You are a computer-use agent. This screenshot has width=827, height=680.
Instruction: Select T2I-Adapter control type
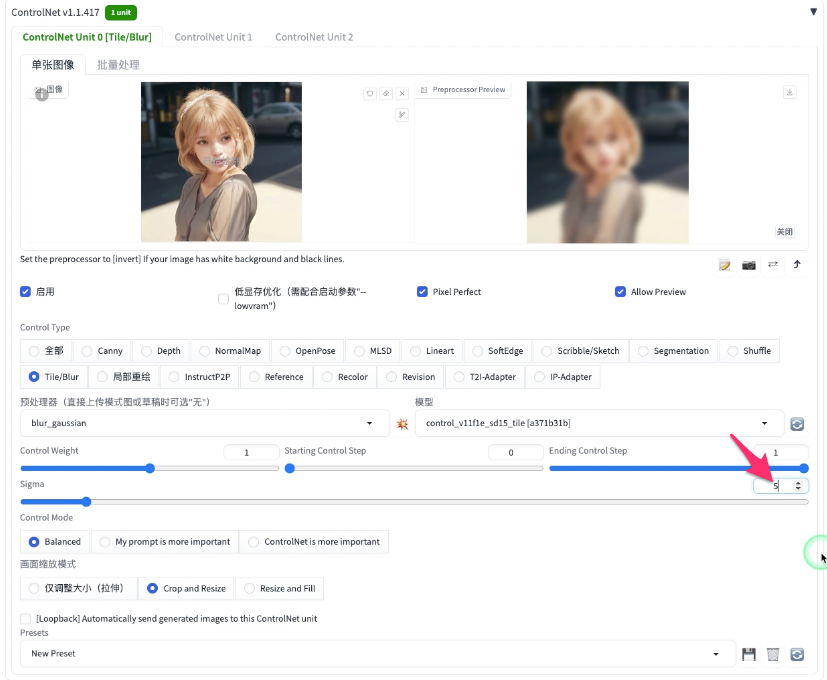point(485,377)
